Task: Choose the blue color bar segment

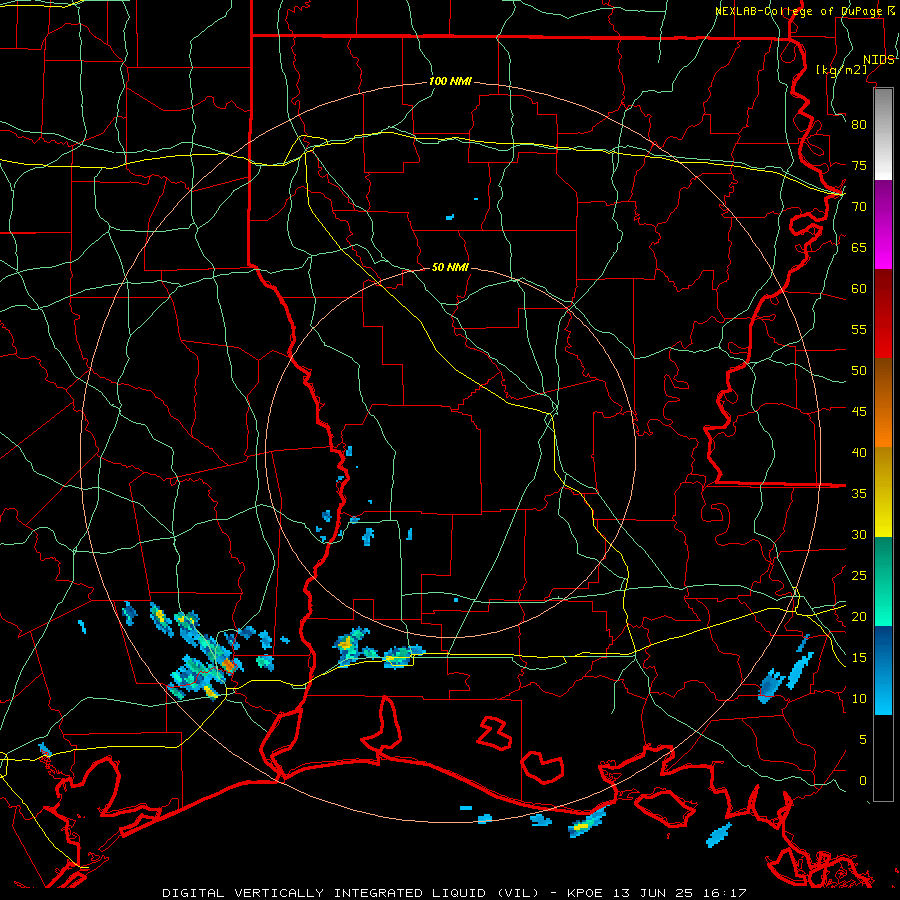Action: pos(883,670)
